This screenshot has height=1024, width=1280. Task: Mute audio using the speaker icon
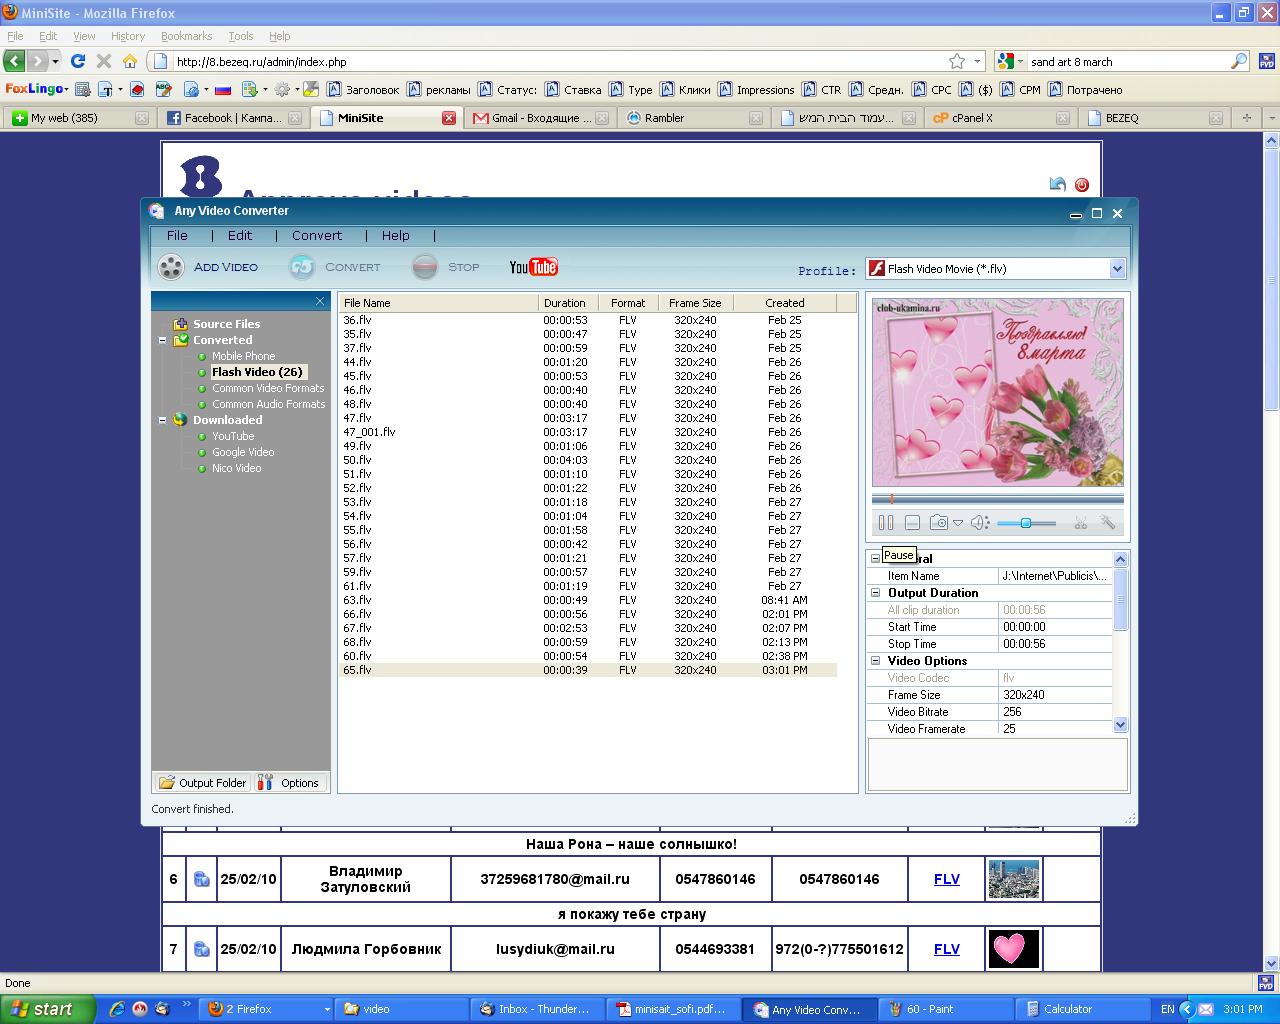click(979, 523)
